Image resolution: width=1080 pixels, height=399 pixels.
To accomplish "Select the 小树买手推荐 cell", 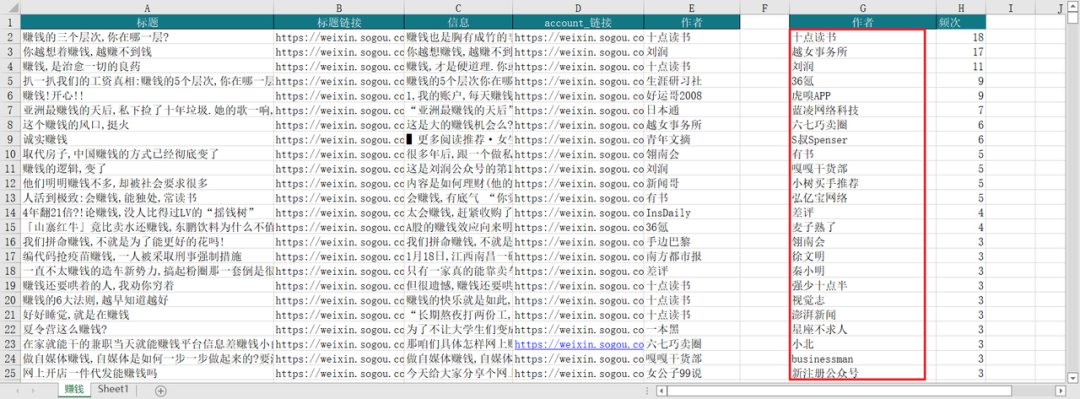I will tap(862, 183).
